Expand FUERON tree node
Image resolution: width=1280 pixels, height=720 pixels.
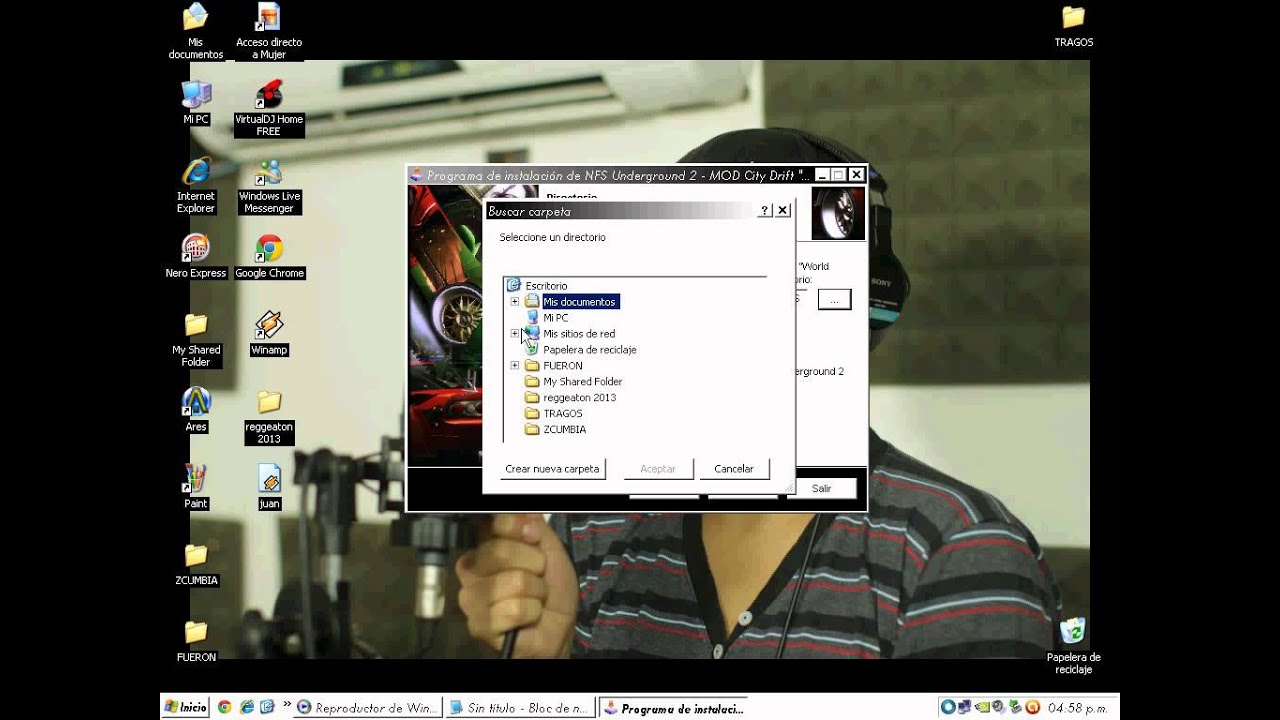(515, 365)
